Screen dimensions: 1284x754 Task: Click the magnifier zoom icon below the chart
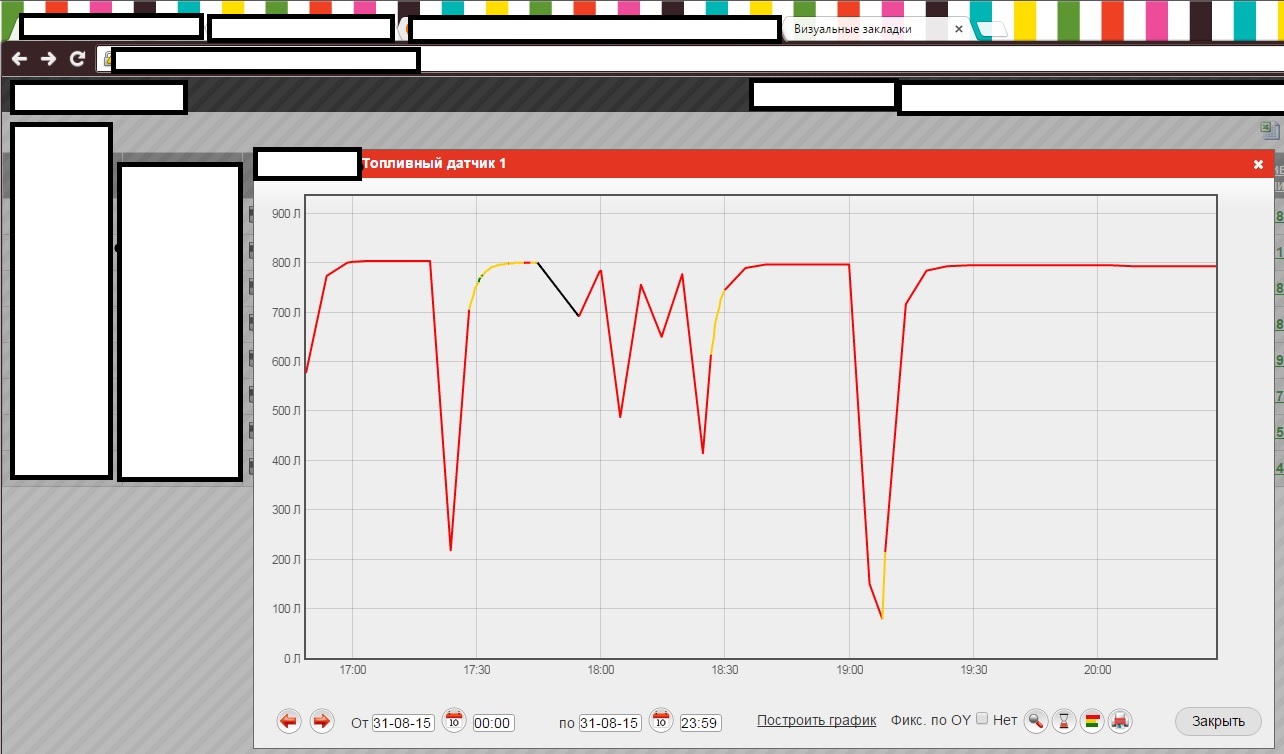(1036, 720)
